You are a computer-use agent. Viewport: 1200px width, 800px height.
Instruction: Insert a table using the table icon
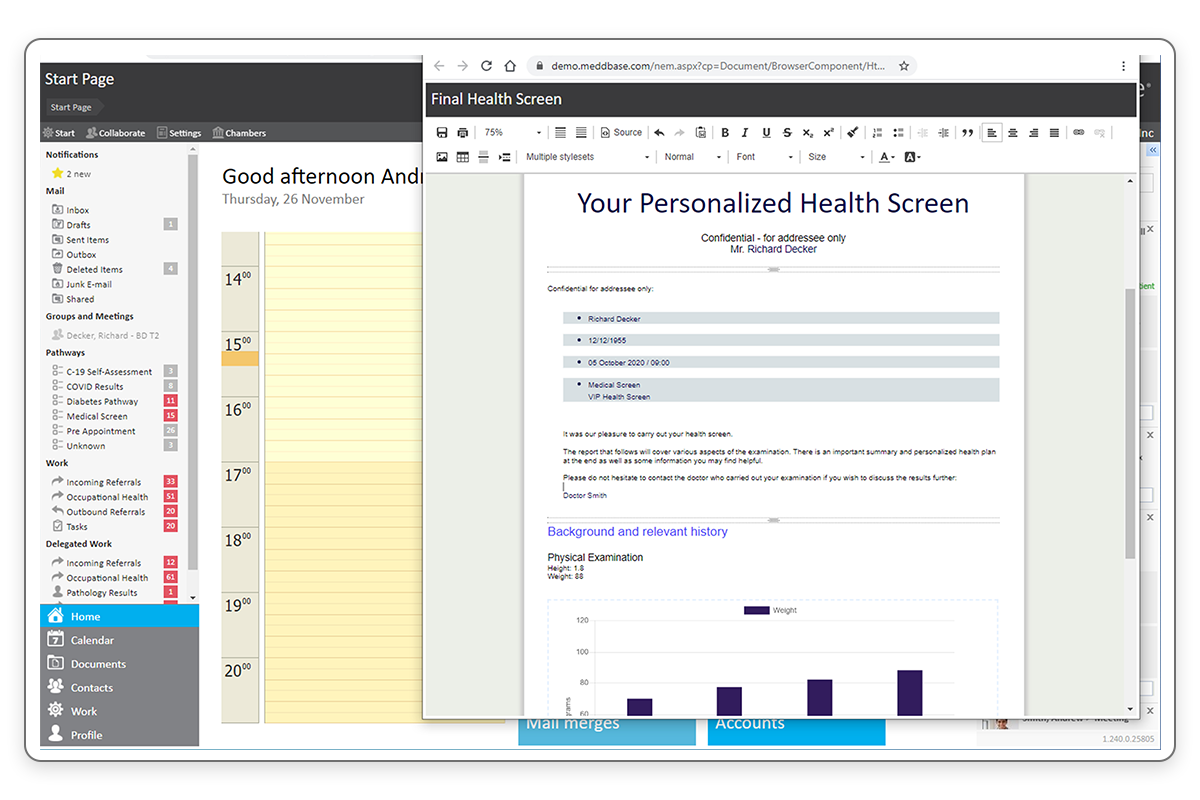(x=461, y=156)
